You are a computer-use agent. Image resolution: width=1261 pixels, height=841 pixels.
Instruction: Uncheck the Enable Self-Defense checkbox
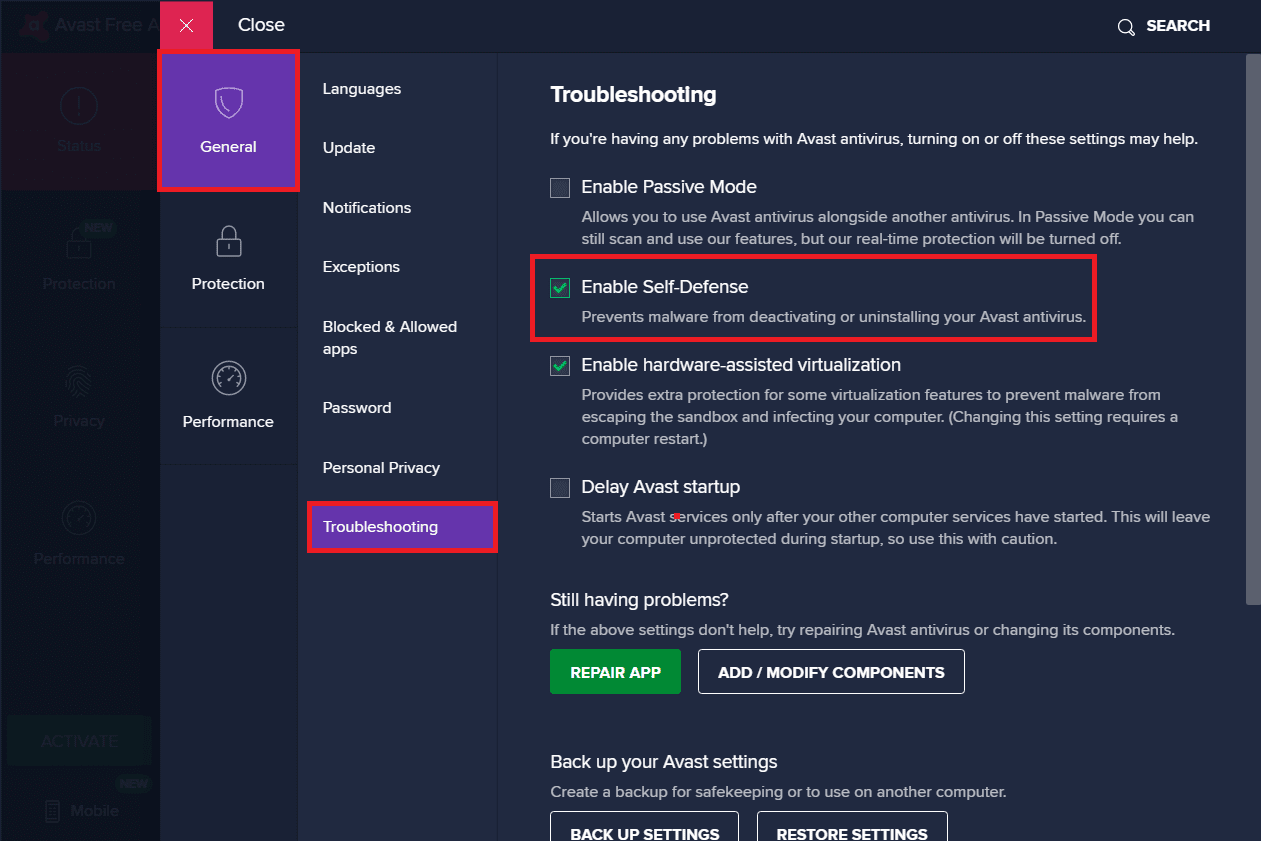pos(560,288)
